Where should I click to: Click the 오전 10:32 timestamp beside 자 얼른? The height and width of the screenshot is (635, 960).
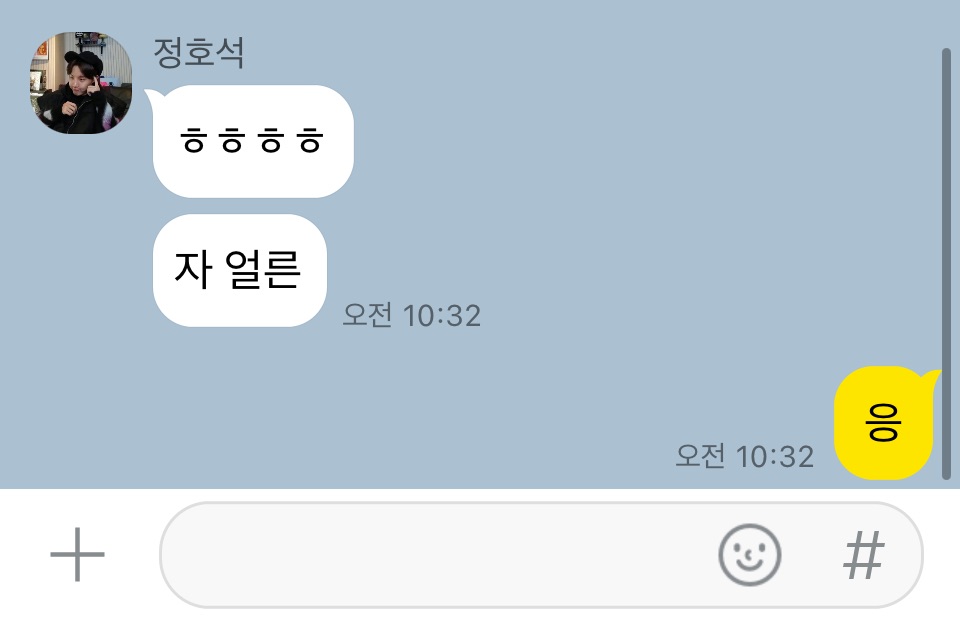(x=411, y=316)
